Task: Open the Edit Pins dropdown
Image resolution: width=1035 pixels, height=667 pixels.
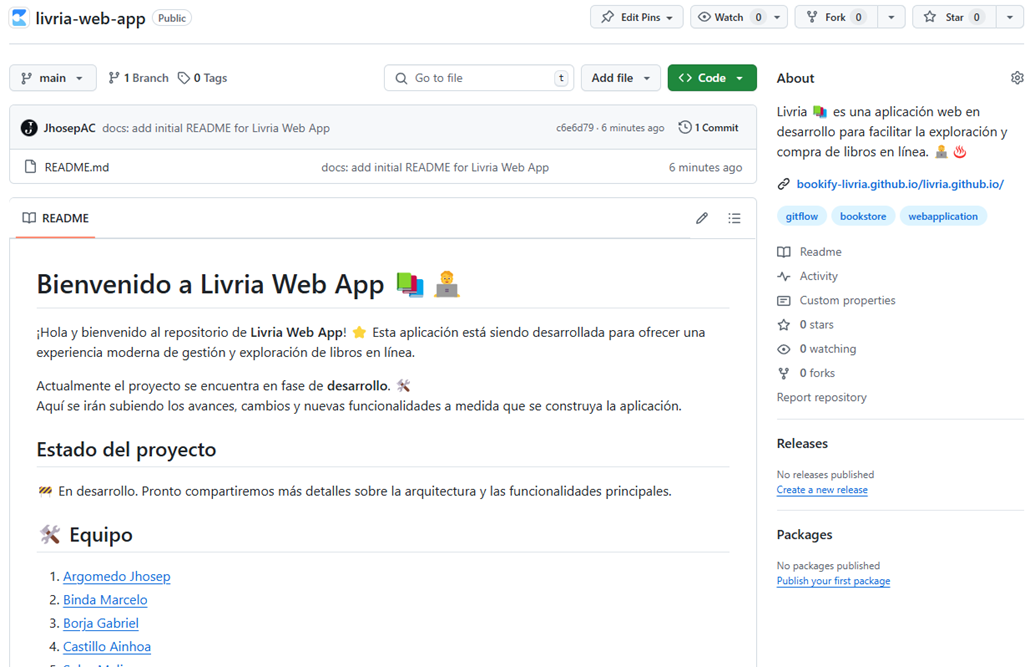Action: coord(636,17)
